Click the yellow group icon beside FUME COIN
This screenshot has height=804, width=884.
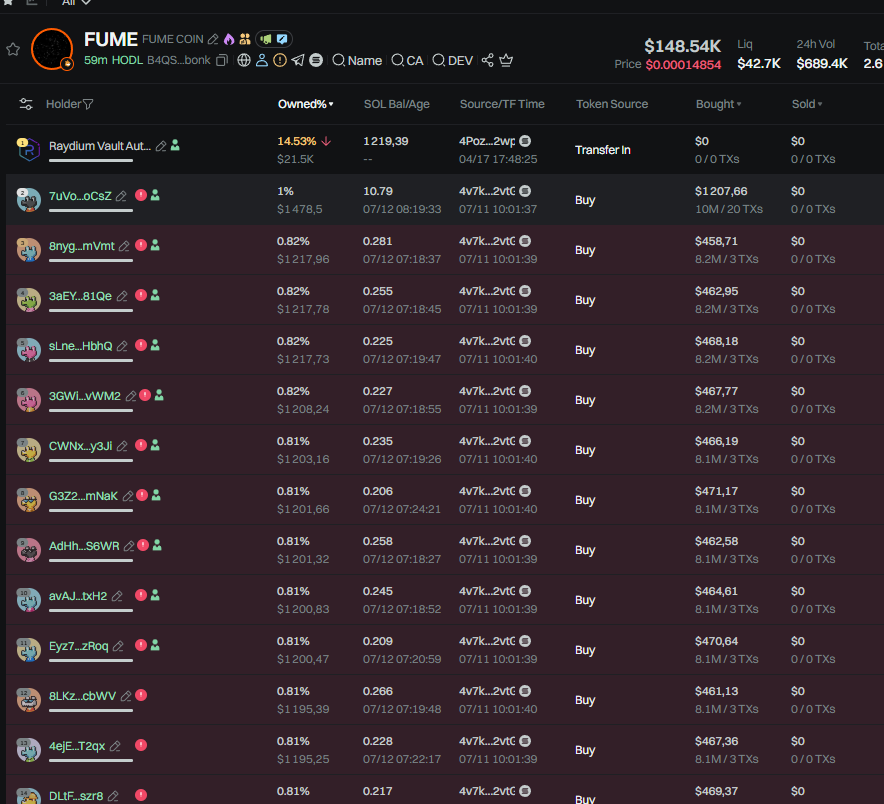(245, 39)
